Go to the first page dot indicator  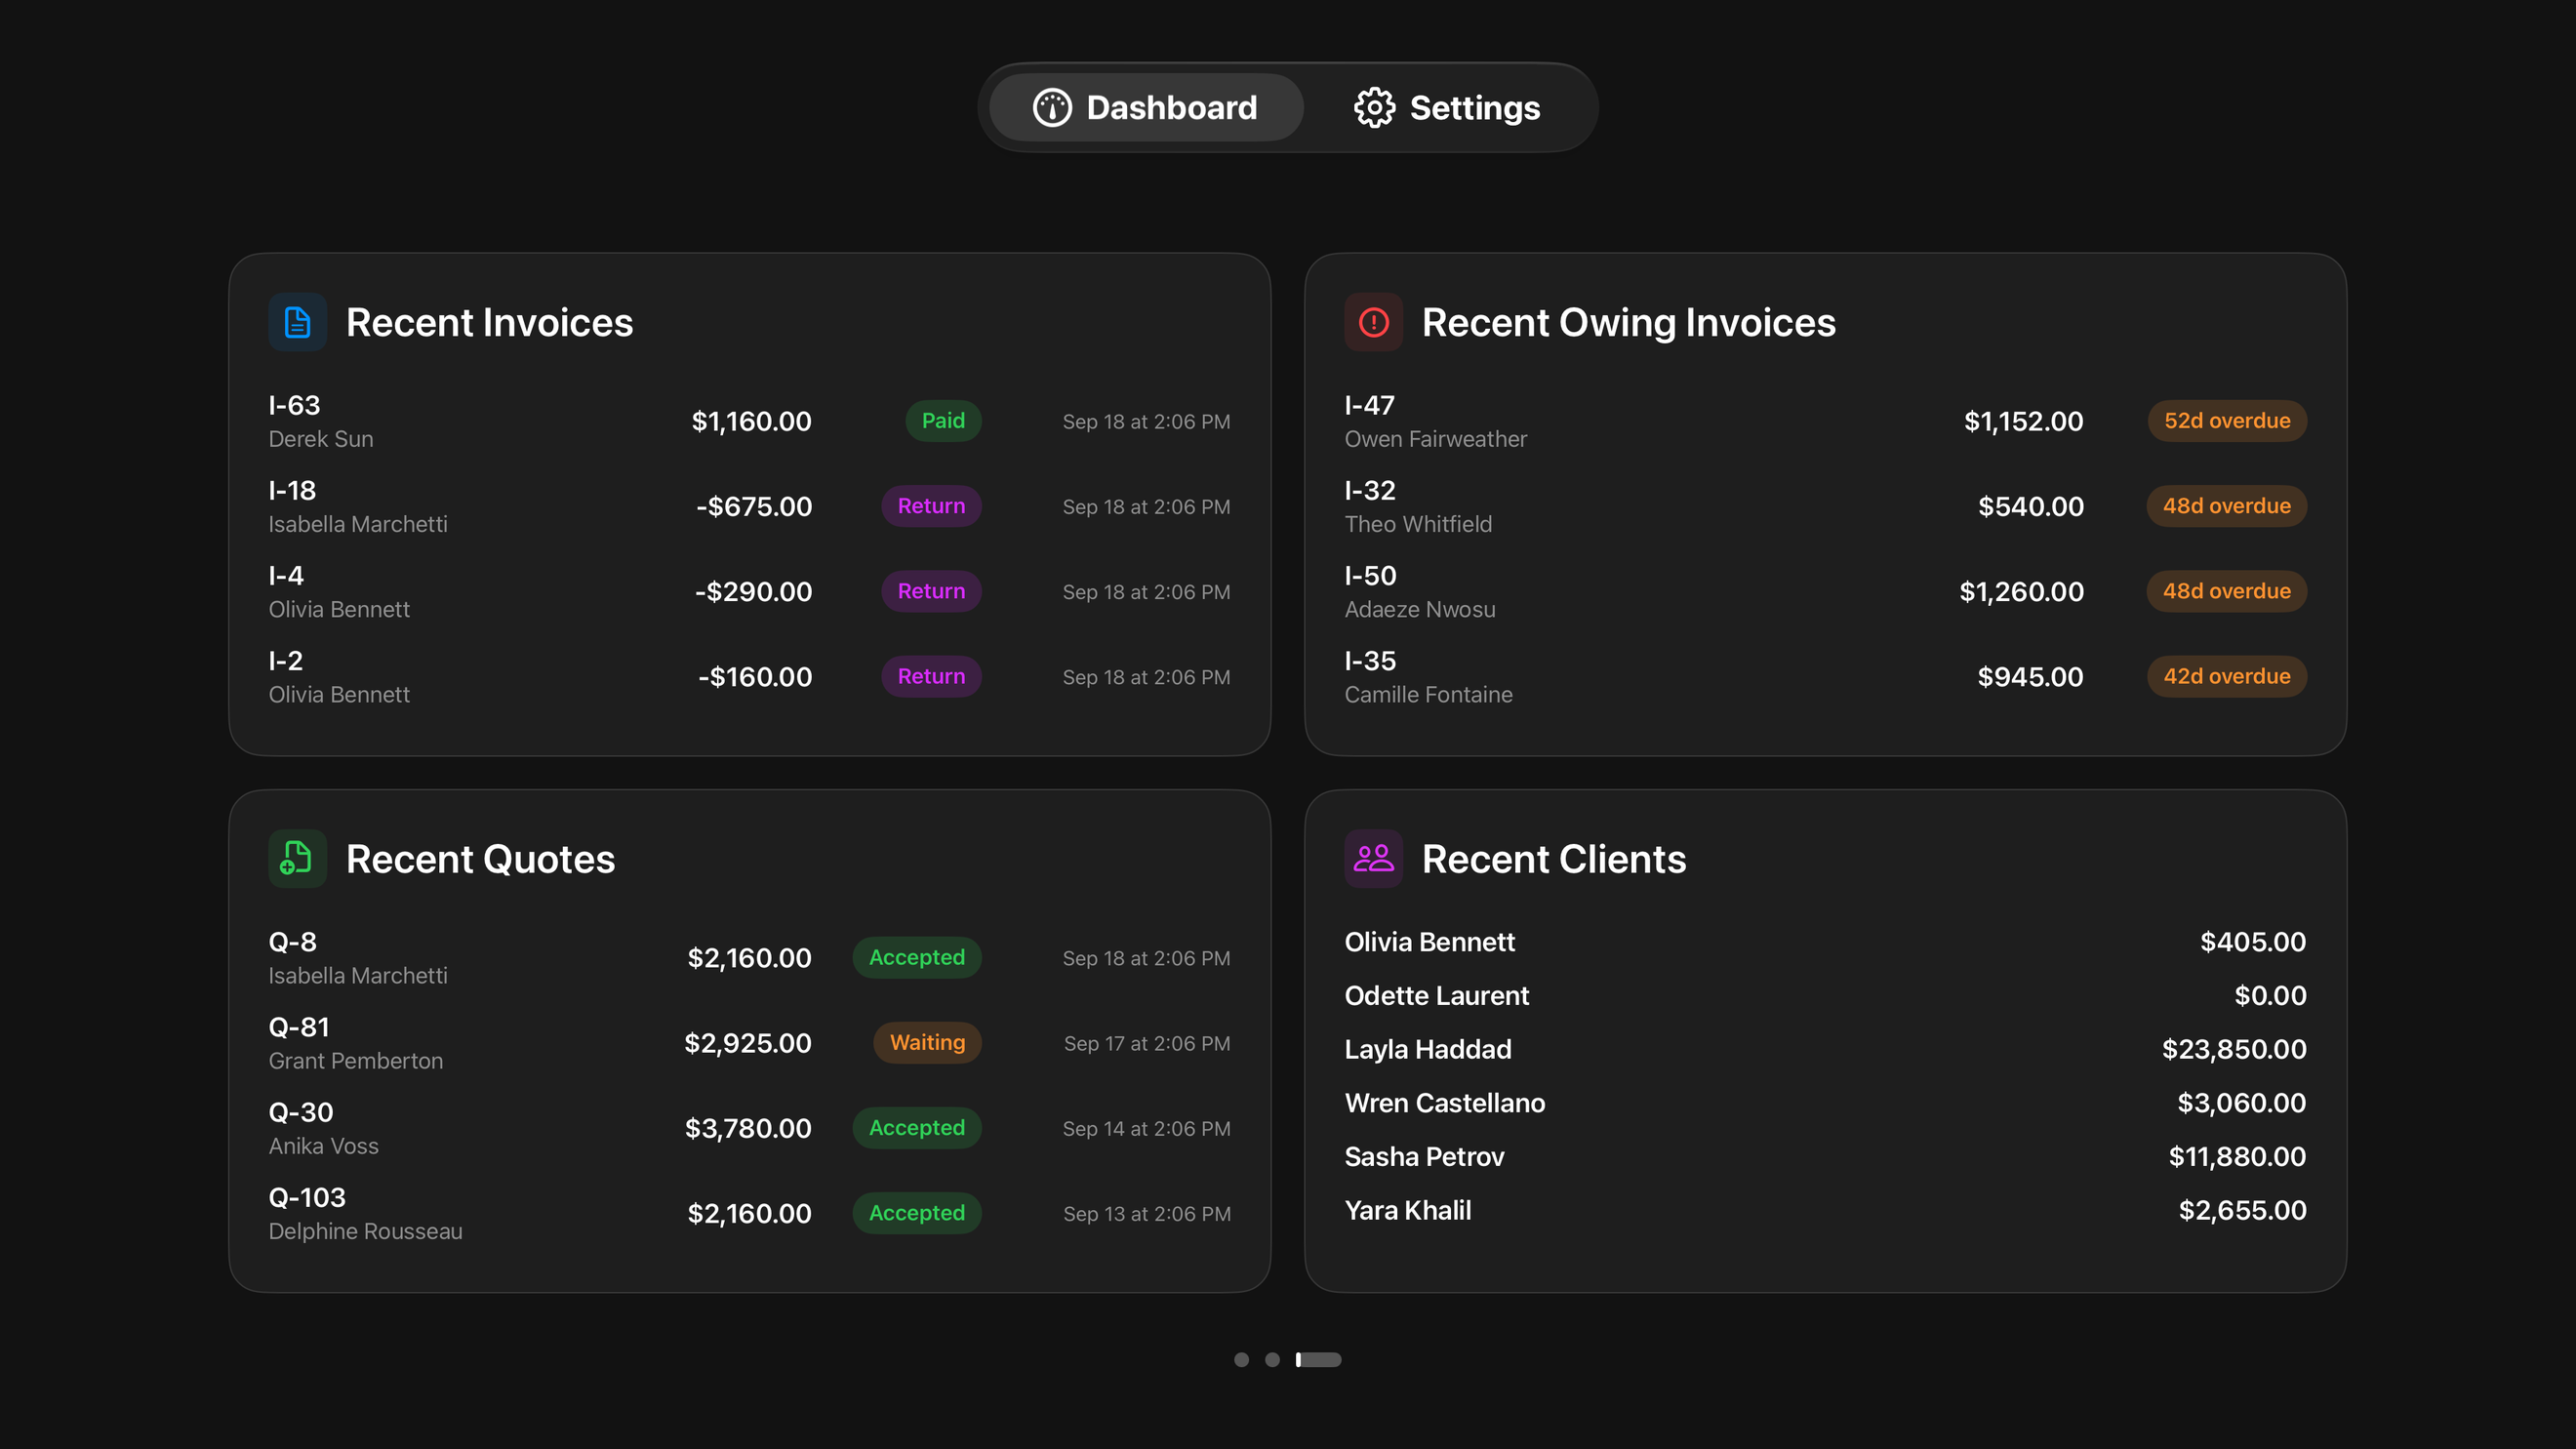pyautogui.click(x=1241, y=1359)
